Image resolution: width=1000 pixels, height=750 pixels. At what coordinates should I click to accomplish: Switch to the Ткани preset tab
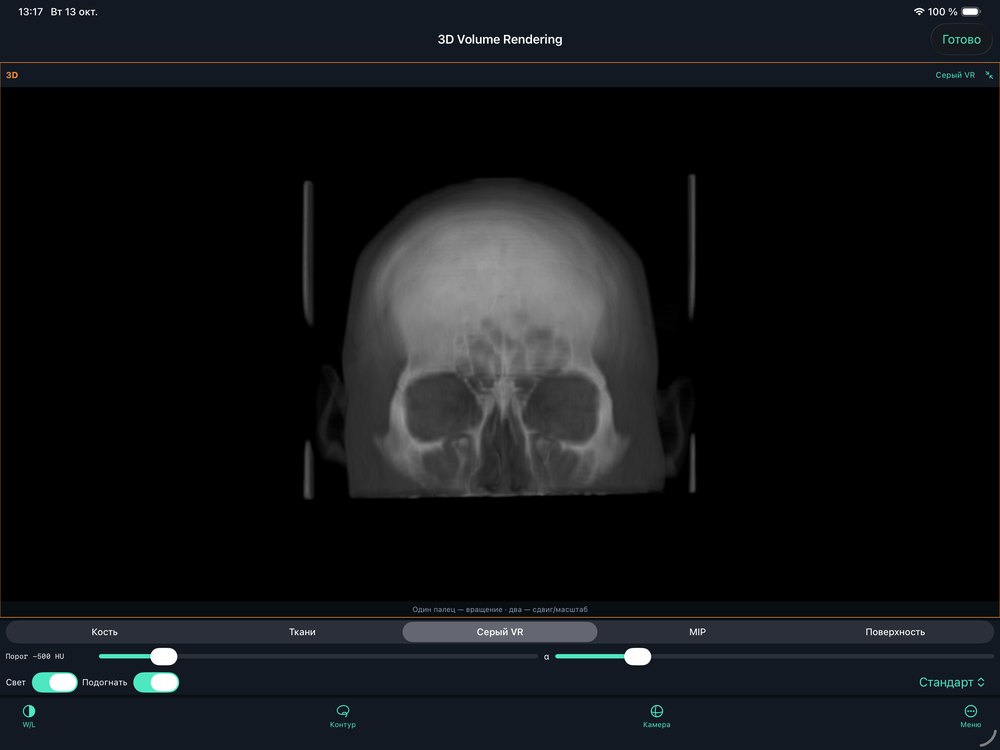pyautogui.click(x=302, y=632)
